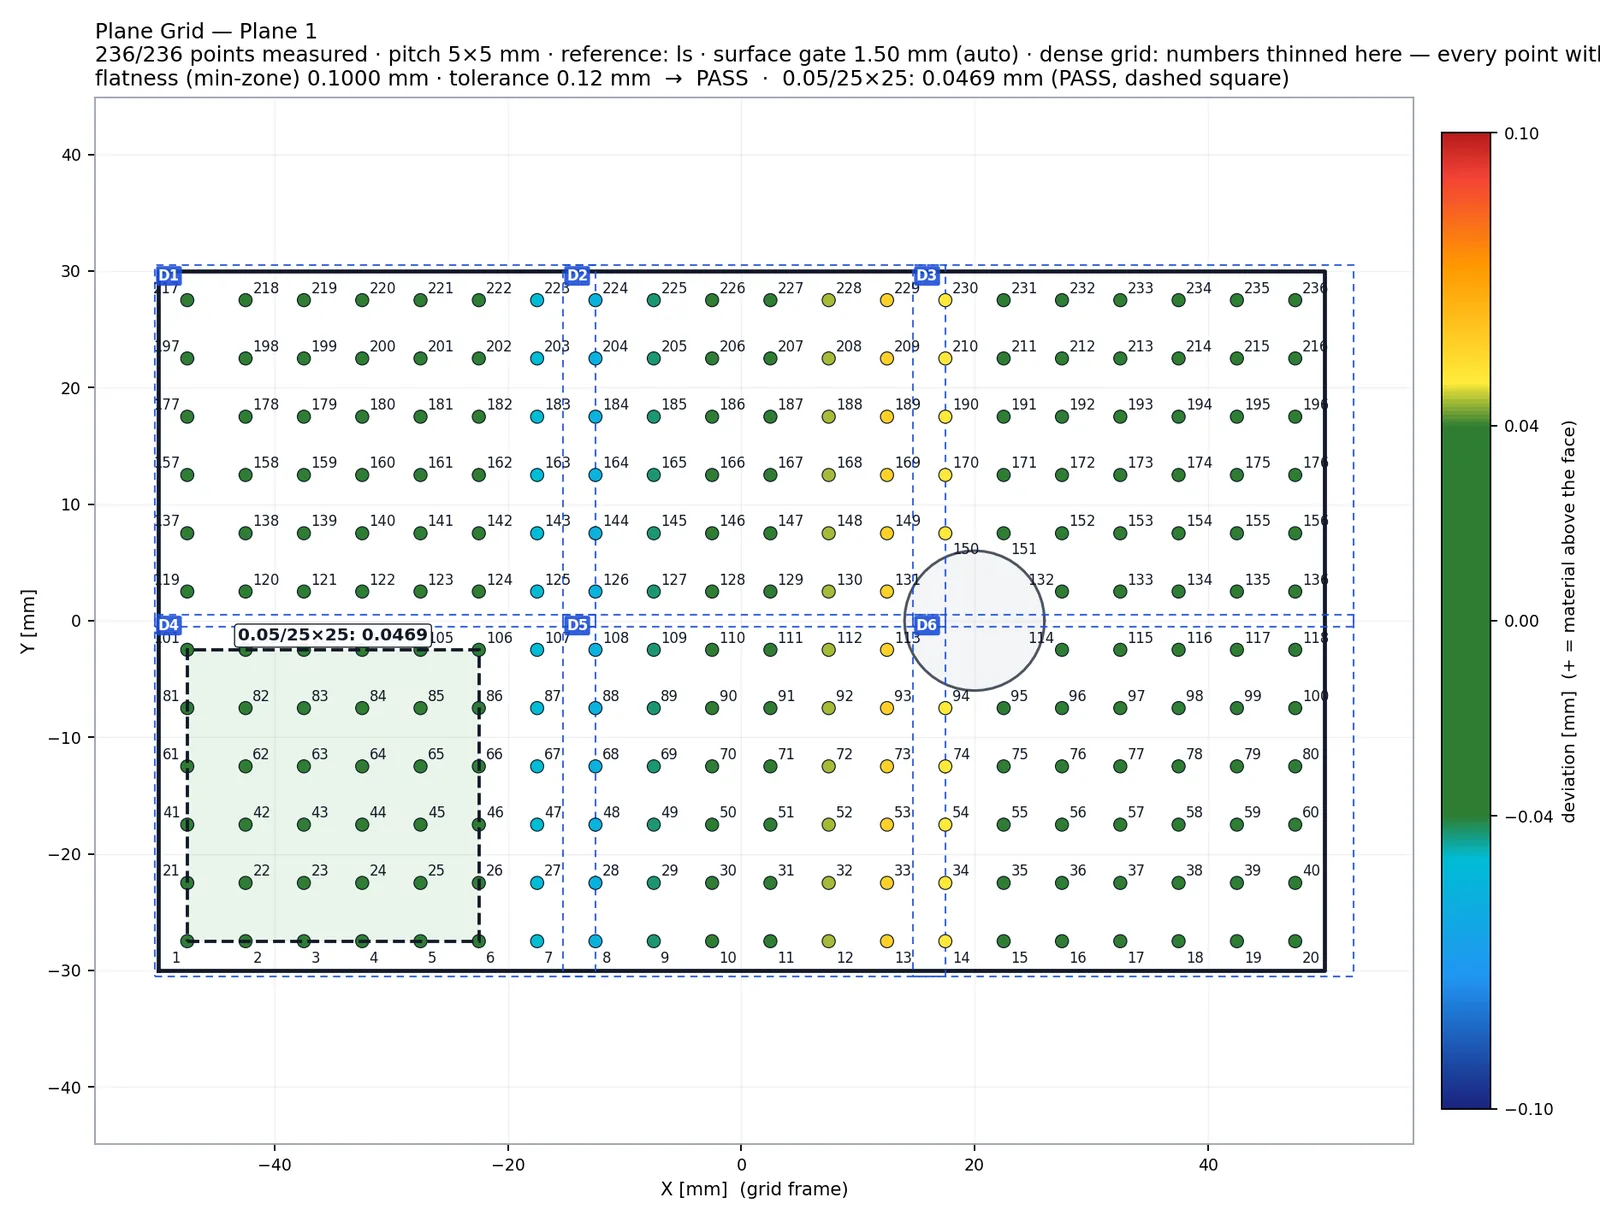Click point label "44"
This screenshot has height=1221, width=1600.
coord(378,813)
